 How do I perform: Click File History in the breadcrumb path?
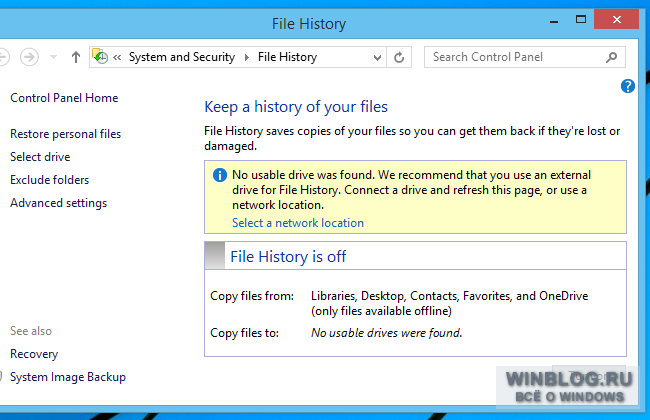click(x=287, y=57)
